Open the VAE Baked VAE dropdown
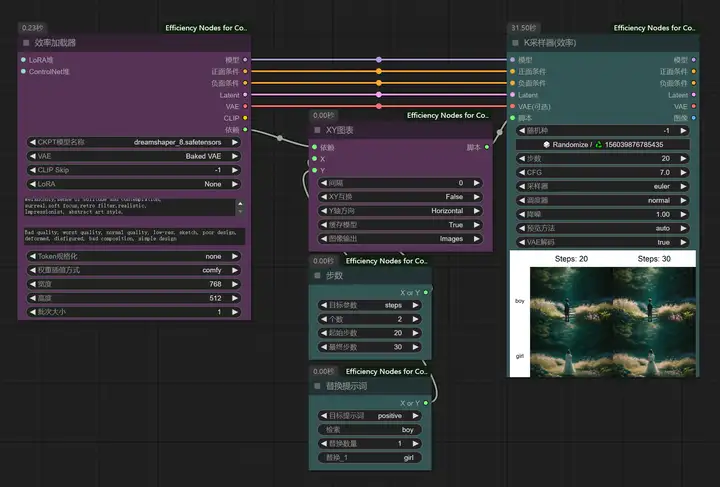 pyautogui.click(x=134, y=157)
